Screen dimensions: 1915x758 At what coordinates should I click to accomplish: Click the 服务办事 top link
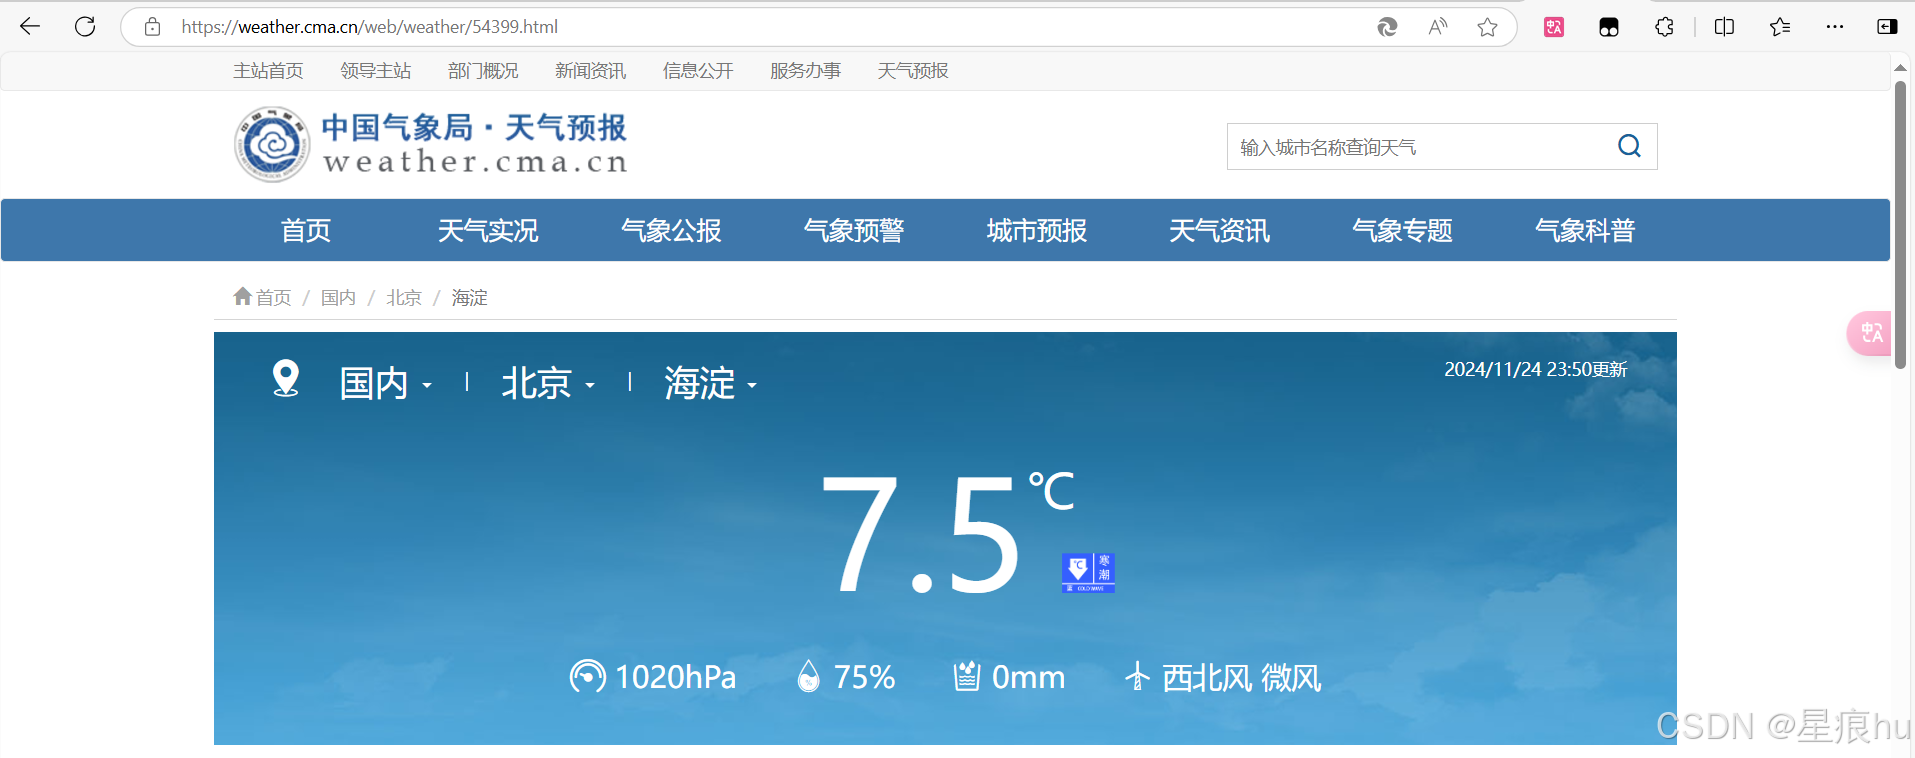click(x=805, y=71)
